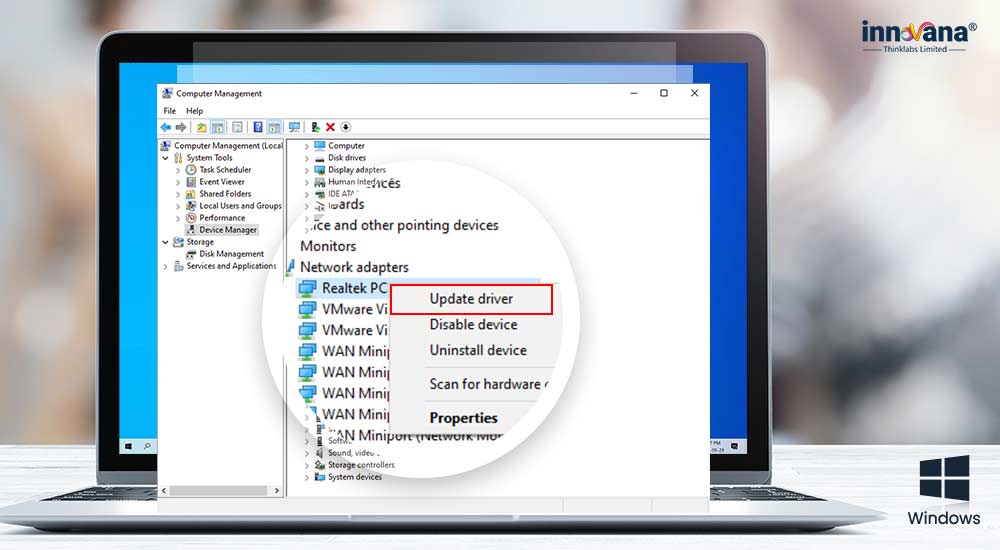This screenshot has width=1000, height=550.
Task: Collapse the Storage node
Action: (165, 242)
